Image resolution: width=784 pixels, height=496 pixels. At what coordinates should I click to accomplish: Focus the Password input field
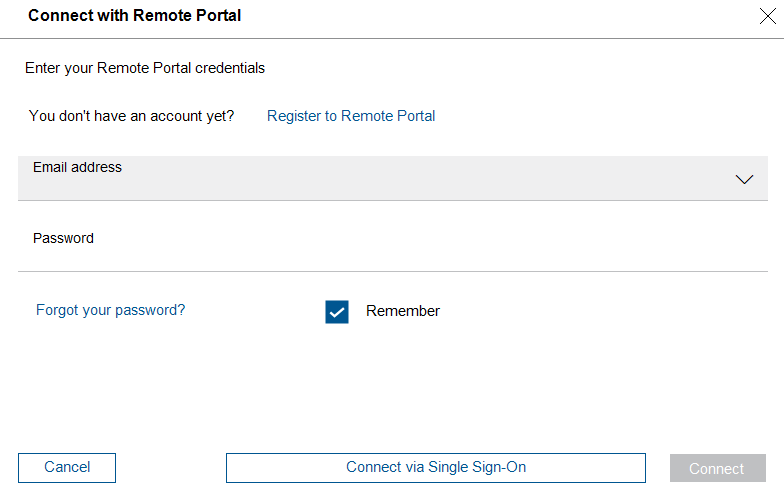point(392,250)
